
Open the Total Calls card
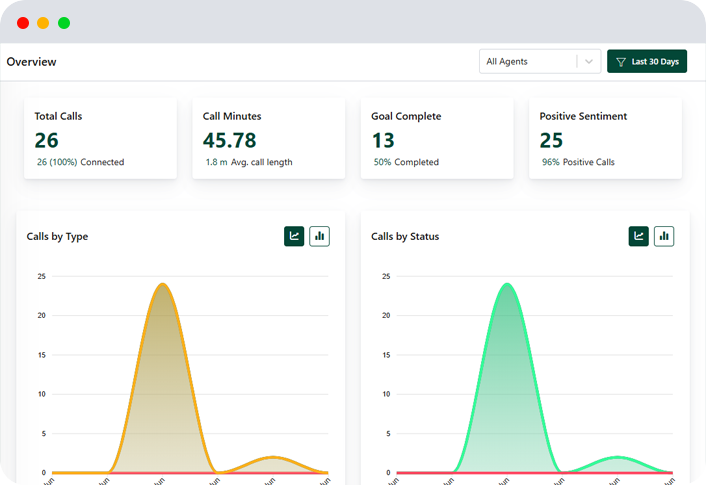tap(100, 138)
